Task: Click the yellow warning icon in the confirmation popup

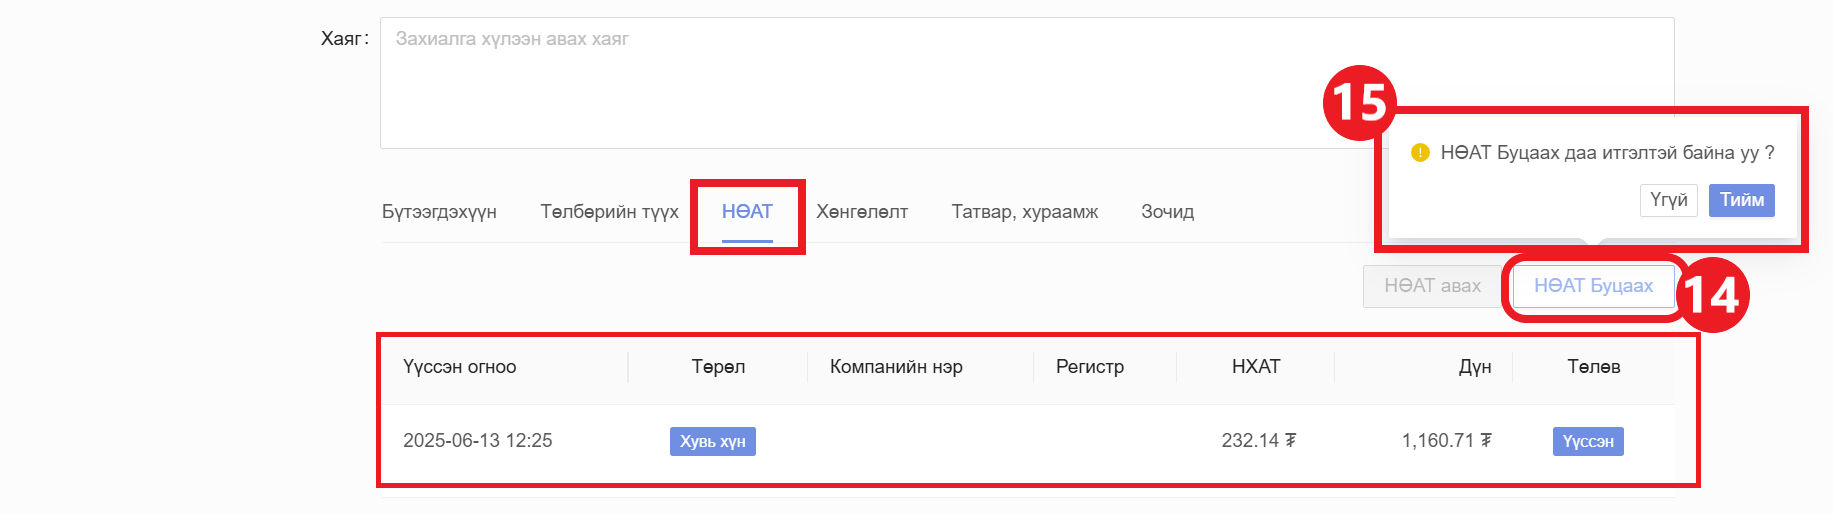Action: [1419, 153]
